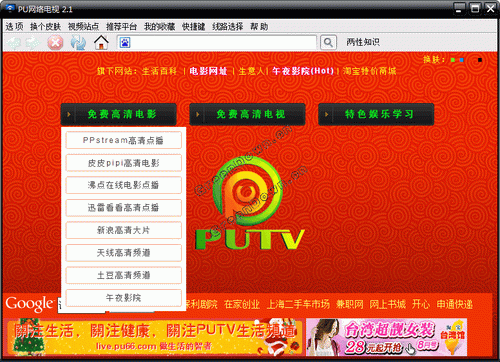Go to the home page icon
The image size is (500, 362).
(x=101, y=42)
